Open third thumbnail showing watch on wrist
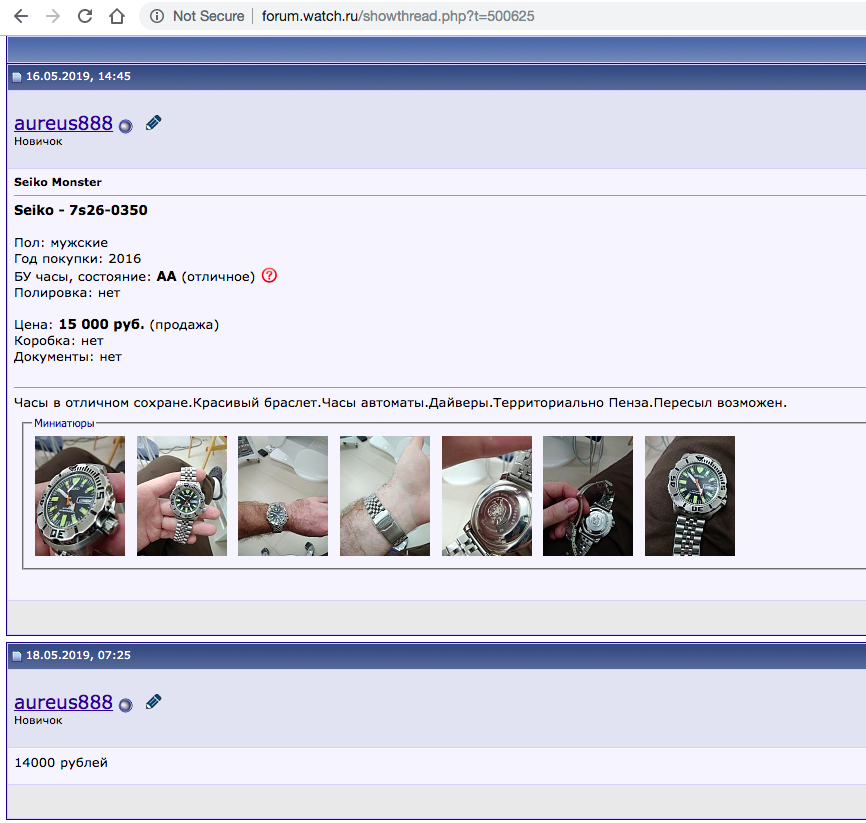 point(283,496)
